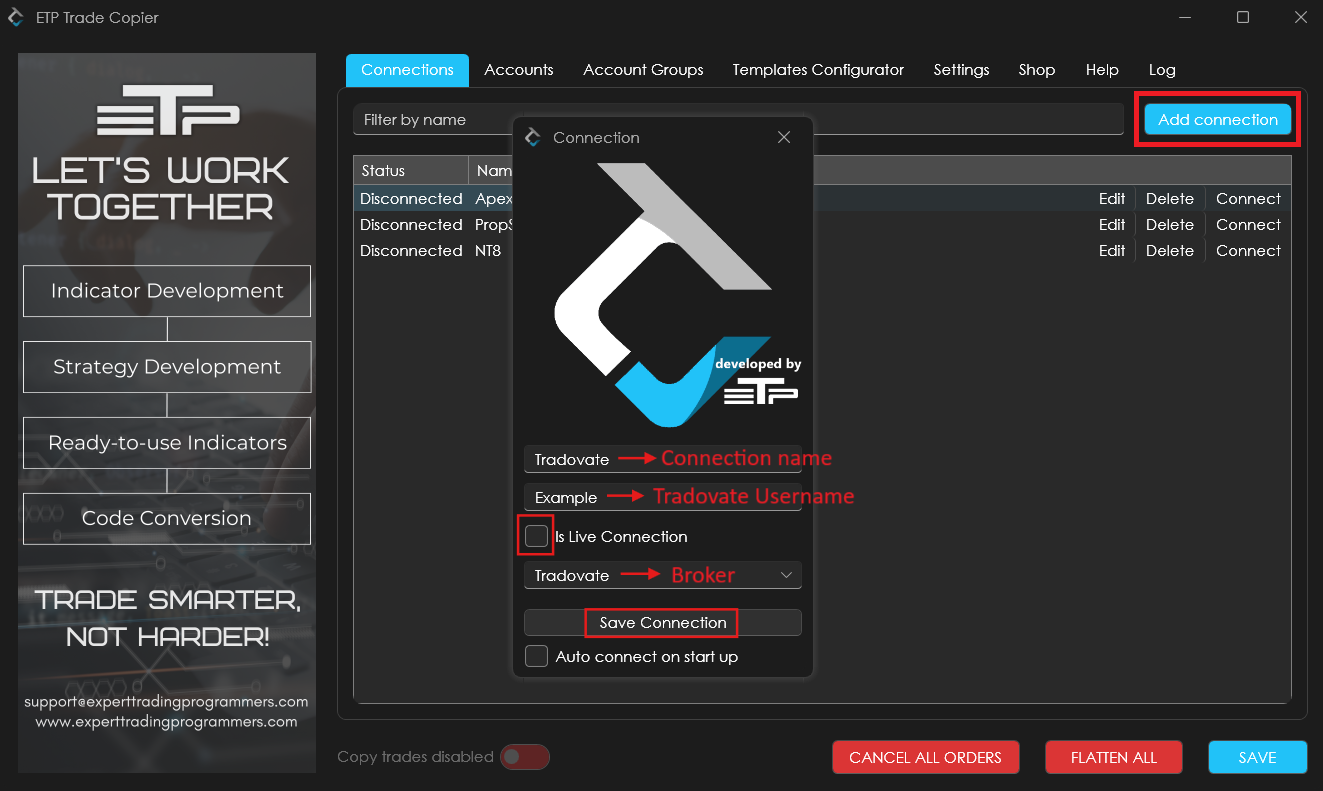Screen dimensions: 1323x791
Task: Click the Connection dialog logo icon
Action: pyautogui.click(x=533, y=137)
